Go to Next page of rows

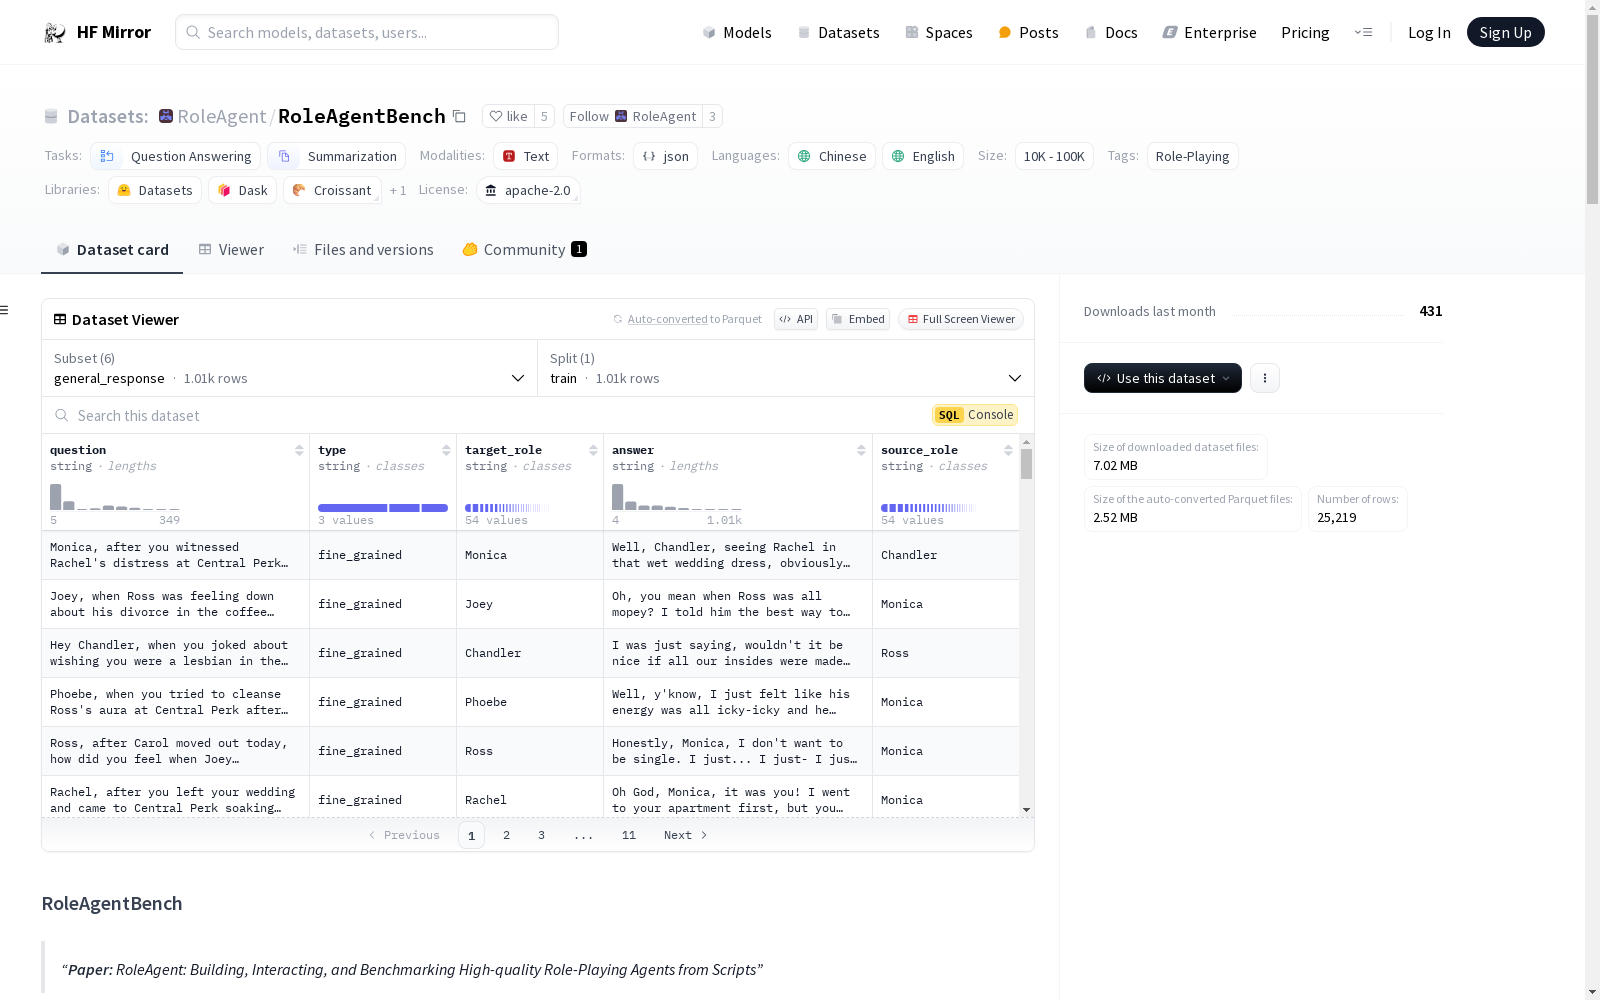pyautogui.click(x=686, y=835)
